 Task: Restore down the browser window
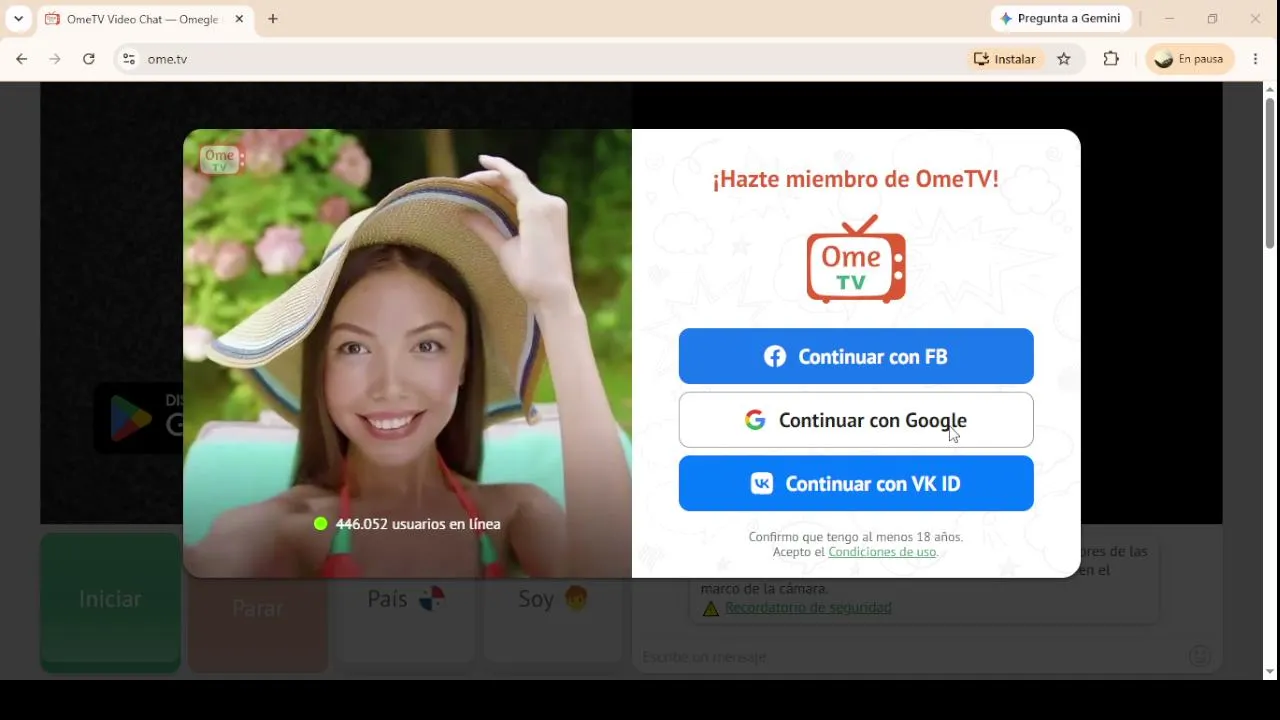tap(1212, 19)
